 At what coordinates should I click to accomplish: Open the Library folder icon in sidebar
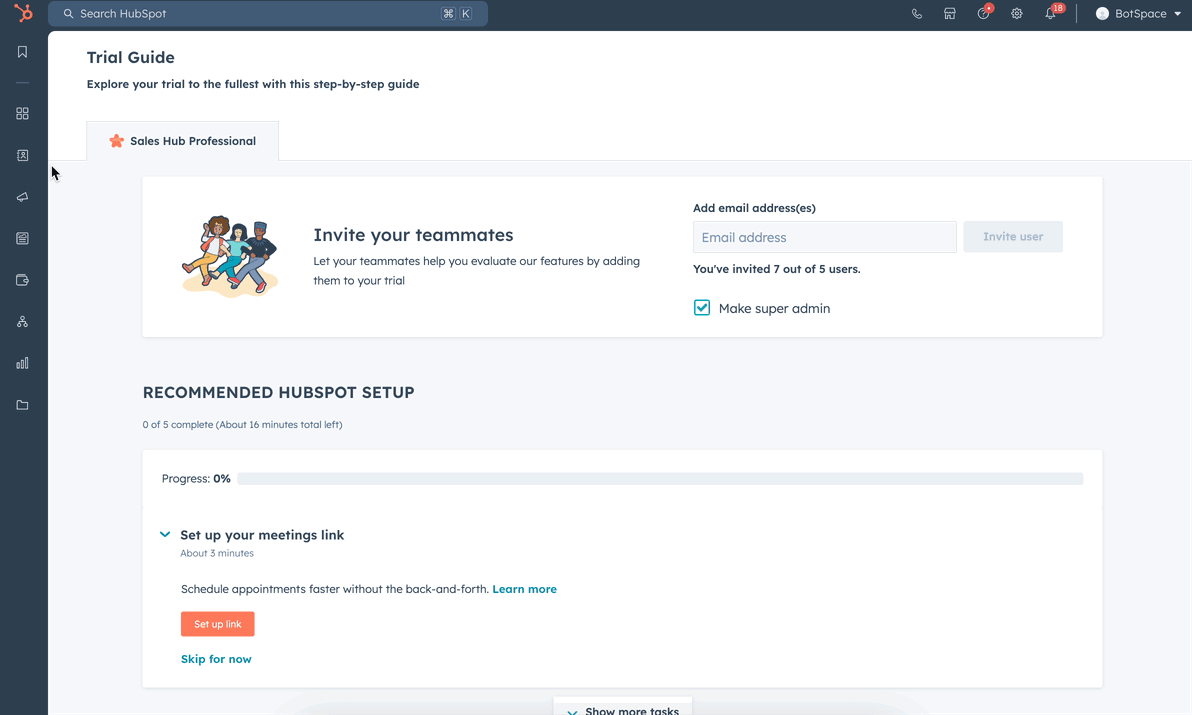tap(22, 405)
